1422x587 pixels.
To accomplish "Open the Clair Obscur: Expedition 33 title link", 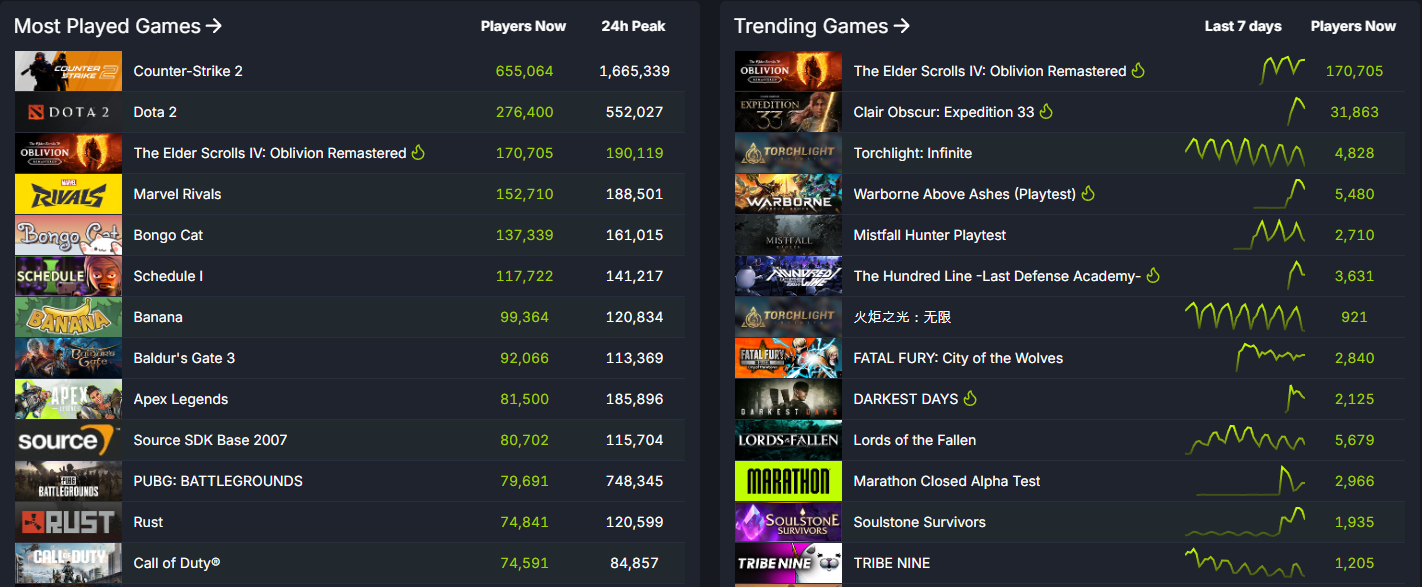I will point(944,112).
